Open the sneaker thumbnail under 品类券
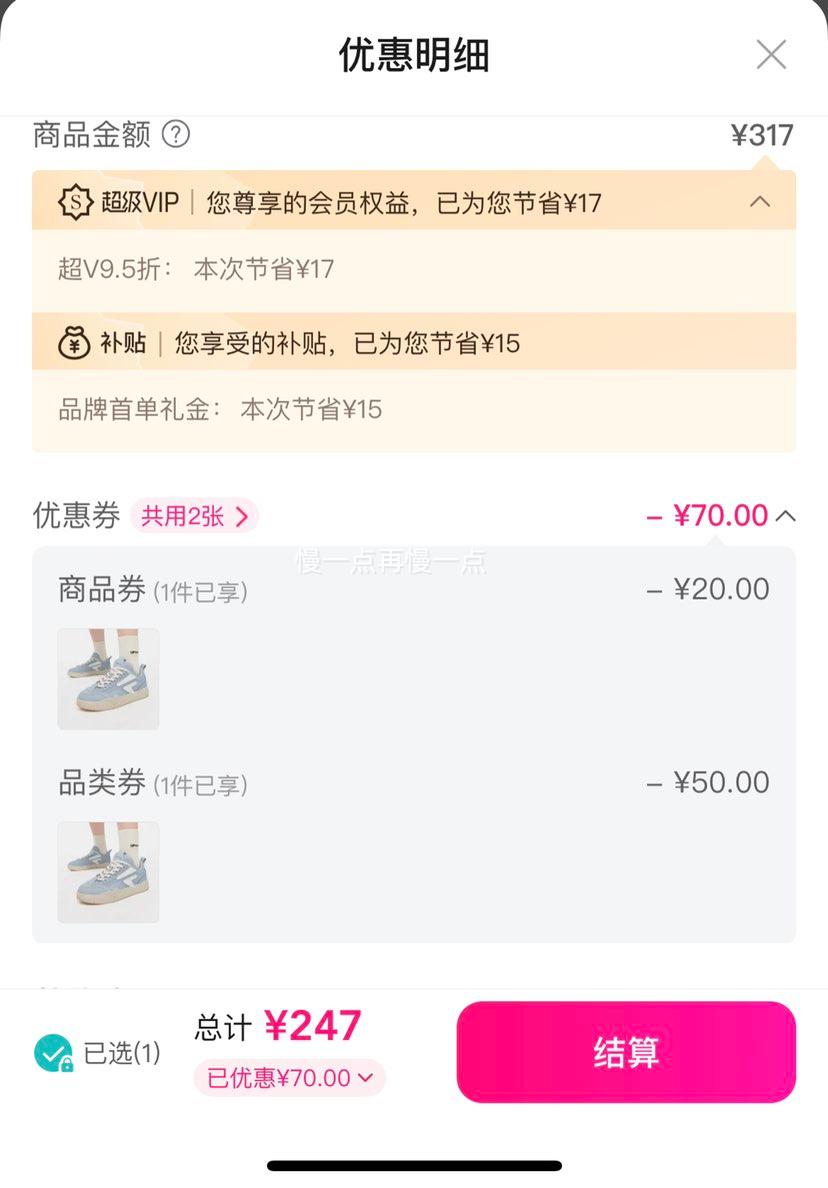828x1188 pixels. click(108, 872)
